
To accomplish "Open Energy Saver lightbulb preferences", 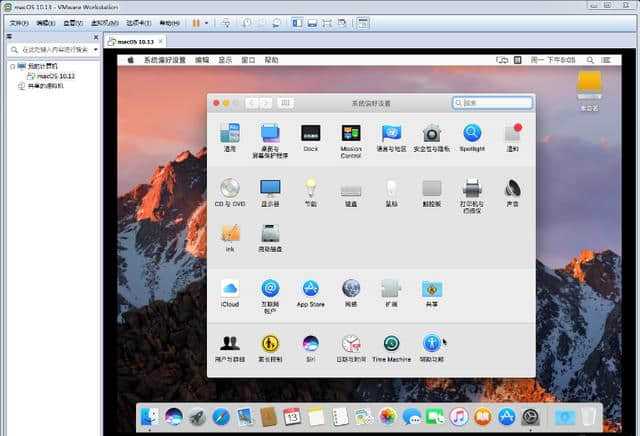I will pyautogui.click(x=311, y=192).
